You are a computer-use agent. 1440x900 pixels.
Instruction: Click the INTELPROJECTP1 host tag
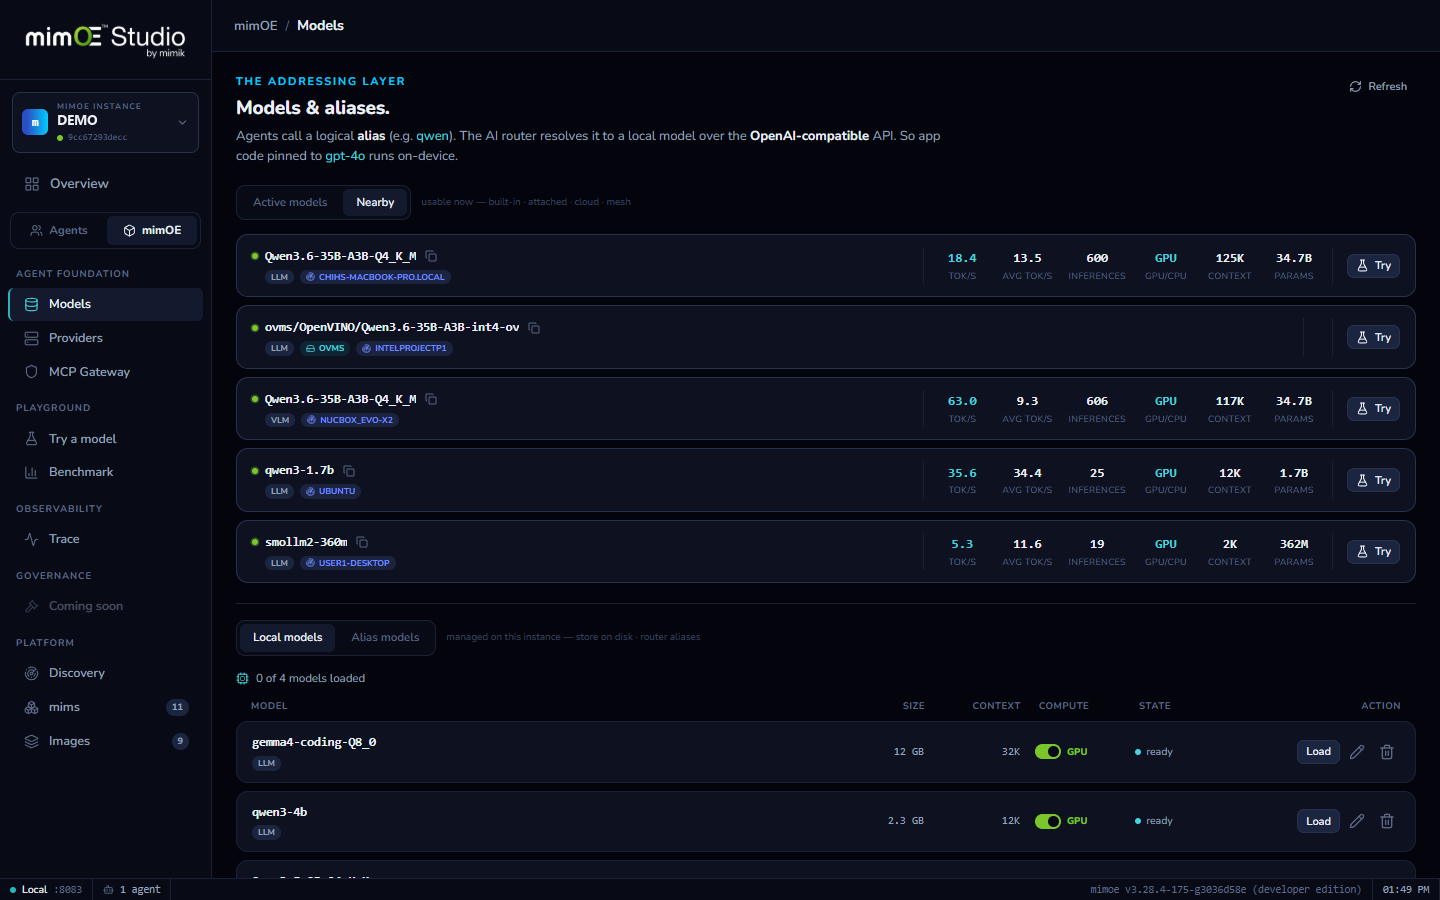[405, 349]
